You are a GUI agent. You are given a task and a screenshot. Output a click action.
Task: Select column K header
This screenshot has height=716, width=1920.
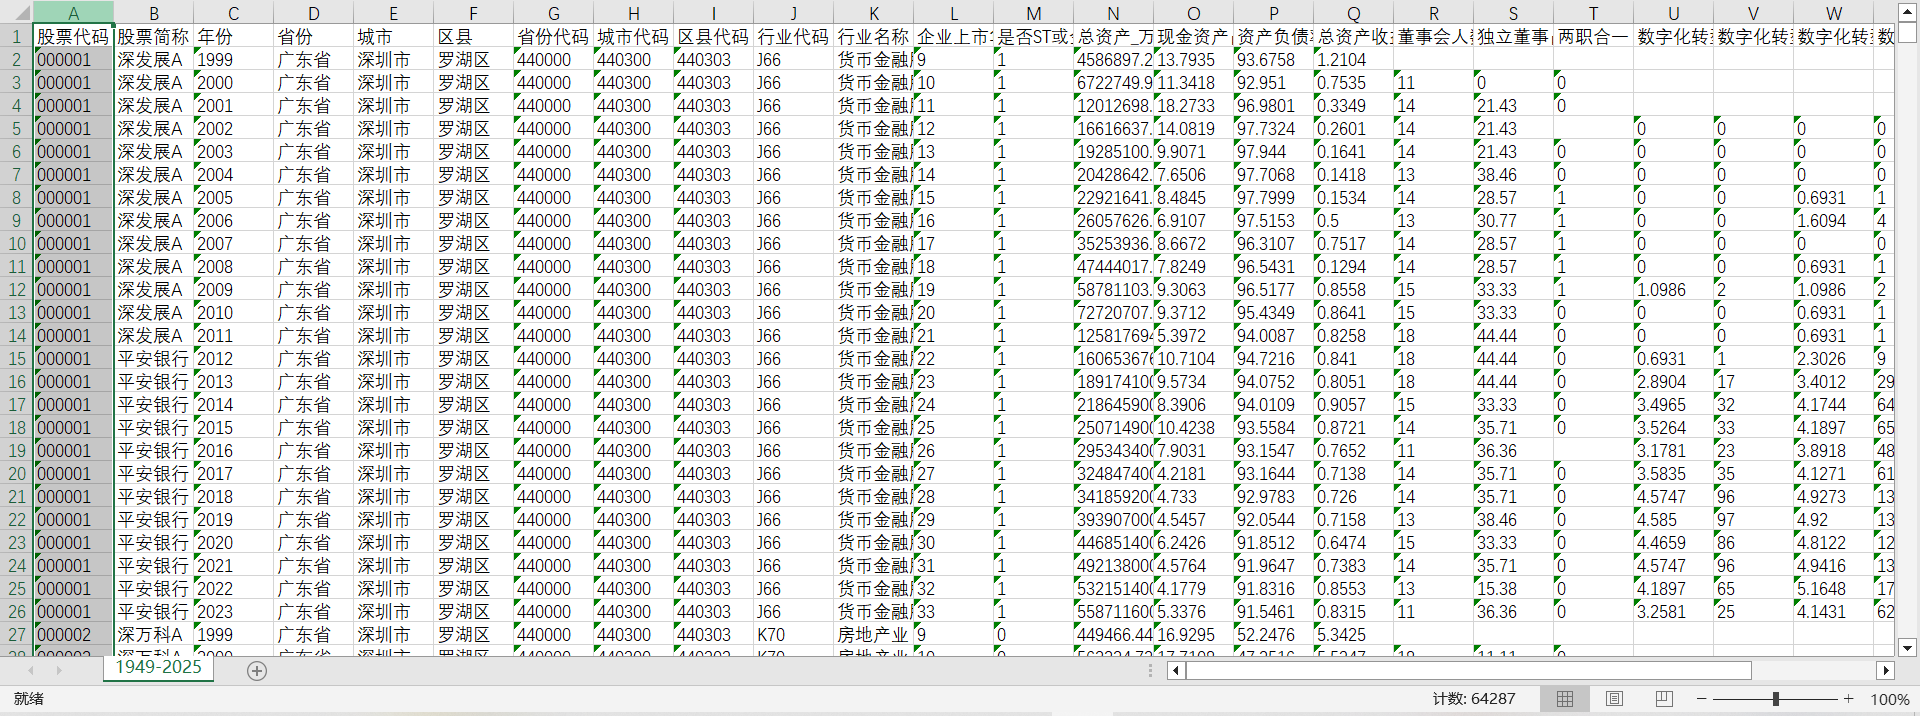[x=873, y=13]
